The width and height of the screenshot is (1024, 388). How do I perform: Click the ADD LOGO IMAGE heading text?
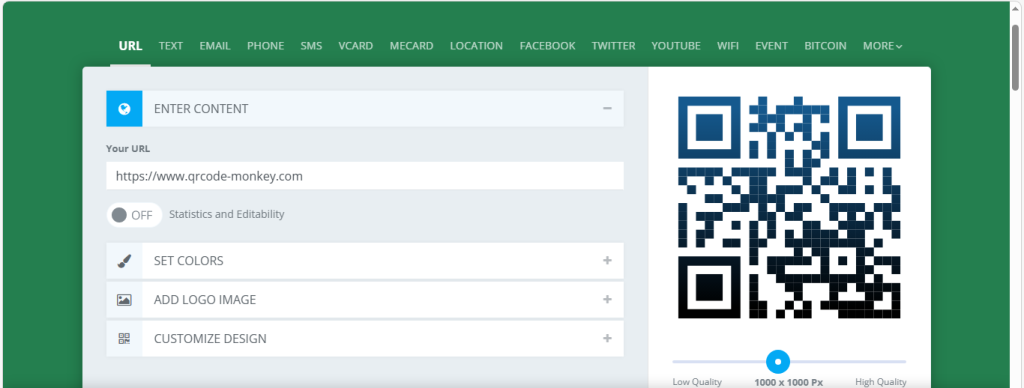[205, 300]
